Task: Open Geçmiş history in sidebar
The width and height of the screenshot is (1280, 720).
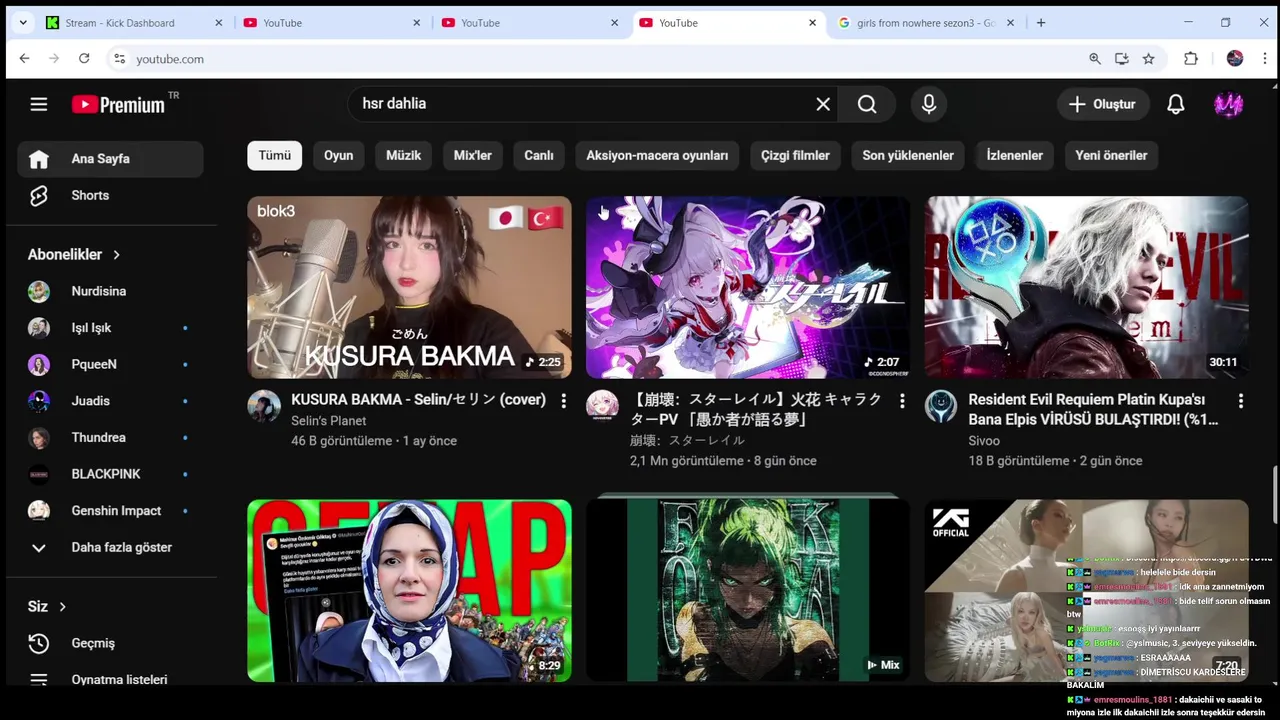Action: [110, 643]
